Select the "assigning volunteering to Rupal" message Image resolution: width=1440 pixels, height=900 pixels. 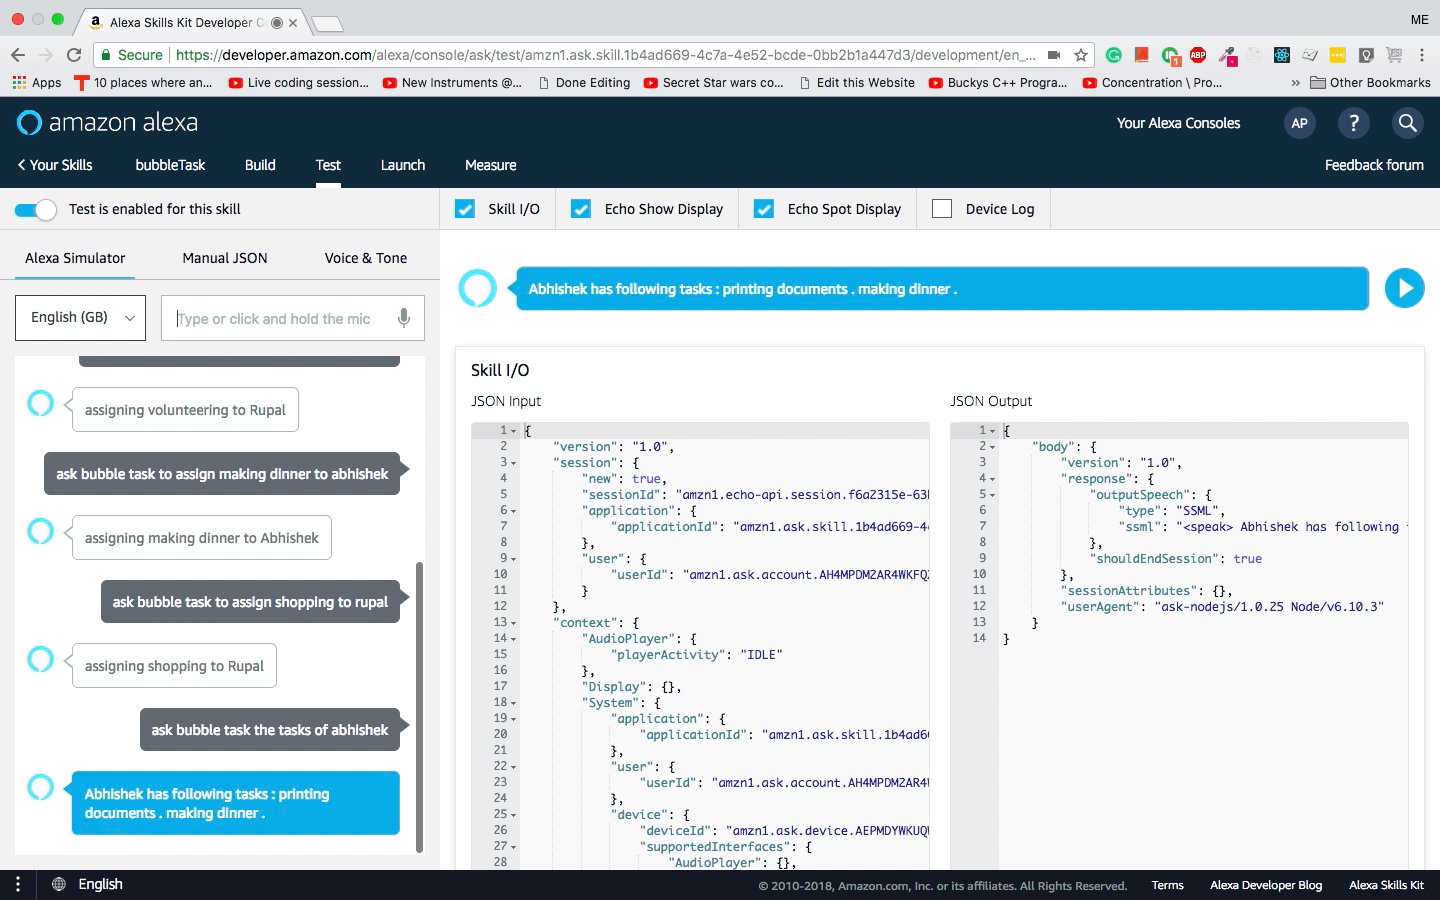[185, 410]
